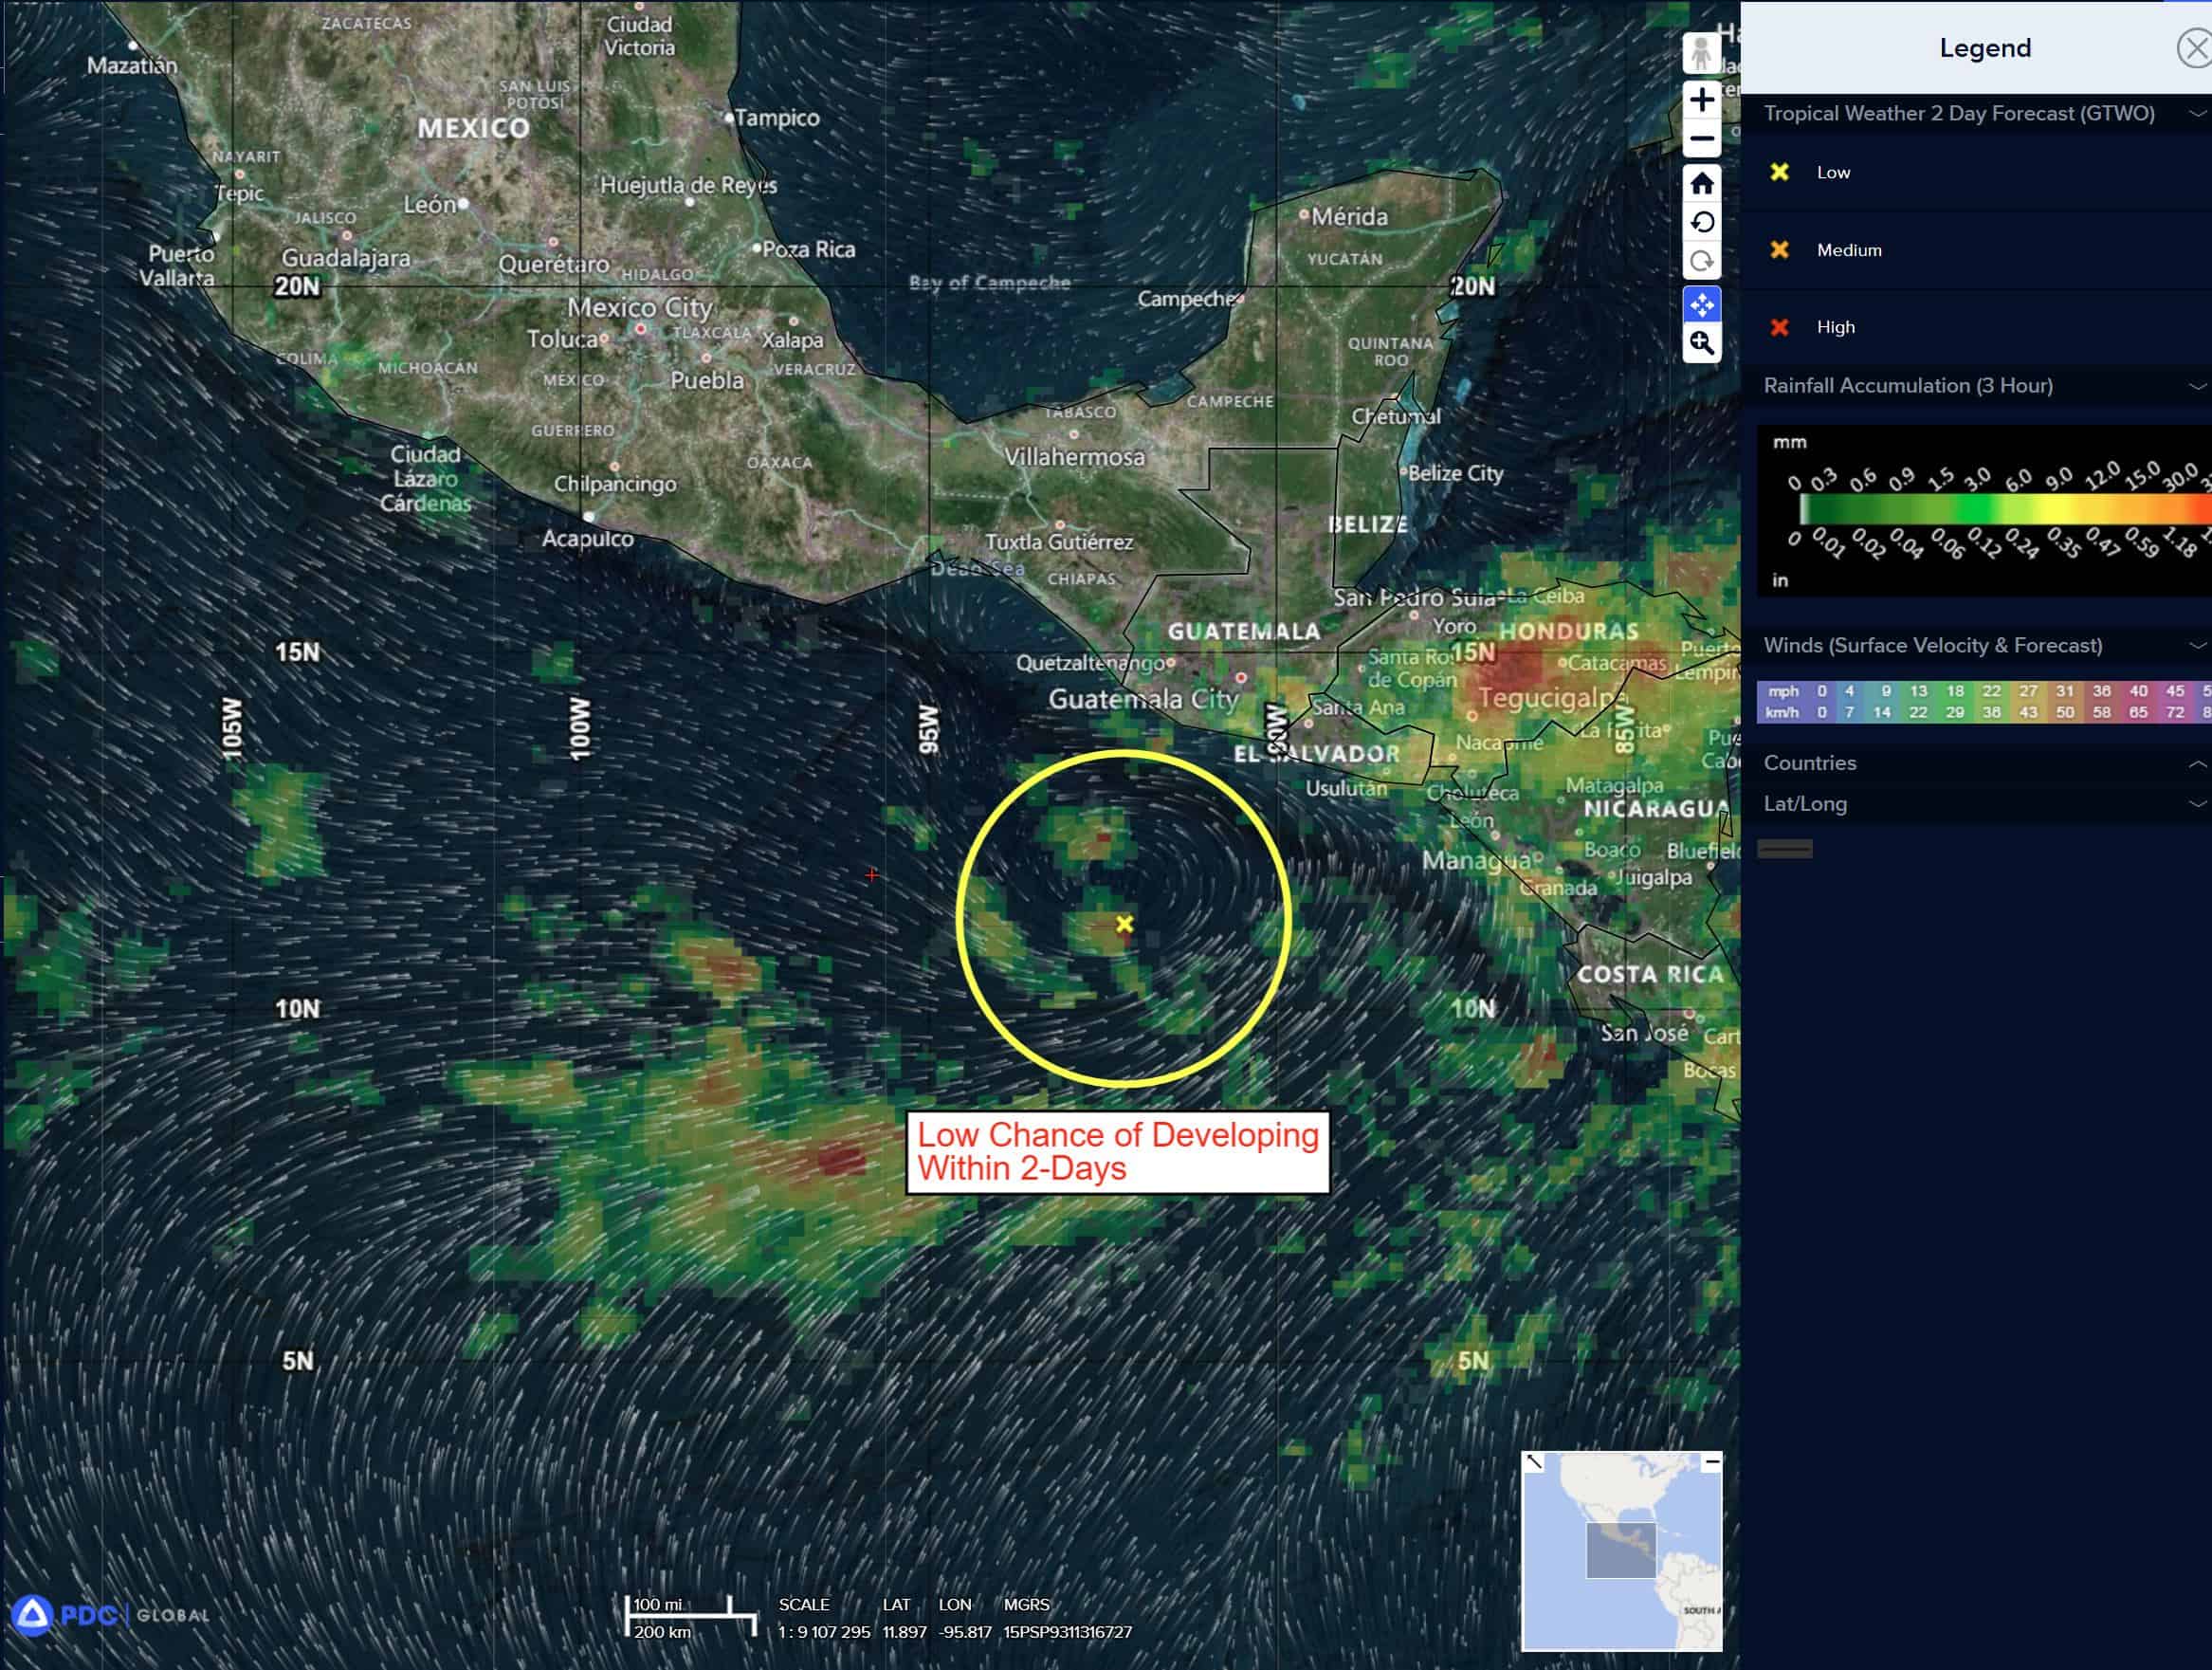Click the rainfall color scale bar
The image size is (2212, 1670).
coord(2000,510)
